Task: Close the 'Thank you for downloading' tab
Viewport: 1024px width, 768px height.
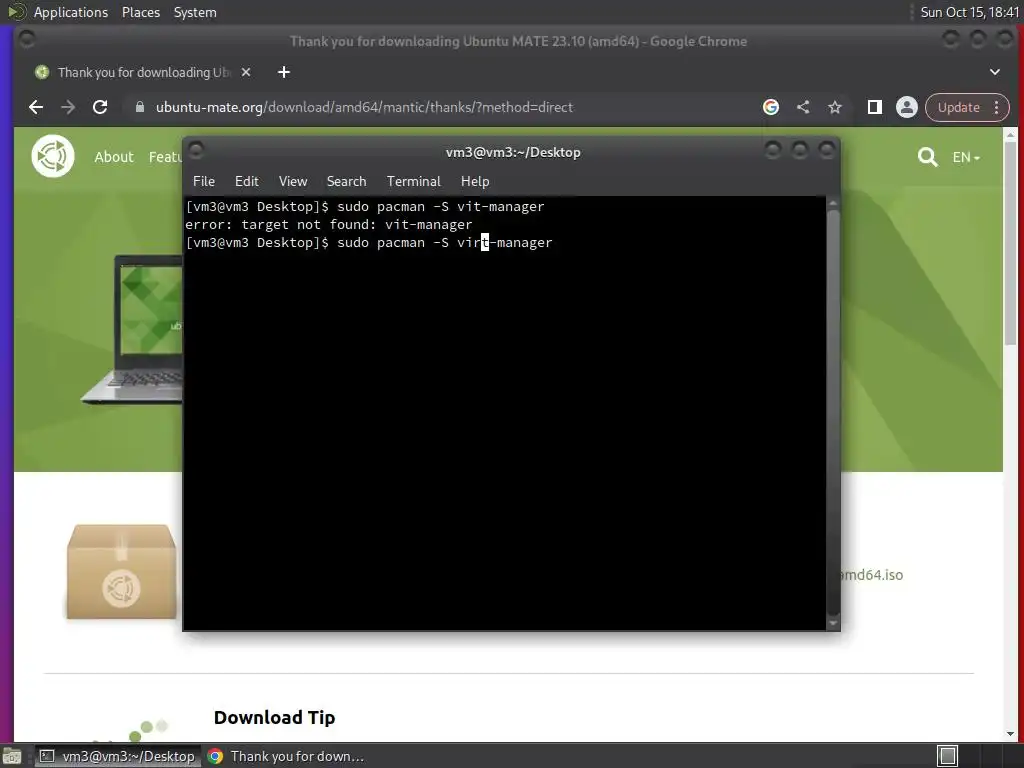Action: pos(246,72)
